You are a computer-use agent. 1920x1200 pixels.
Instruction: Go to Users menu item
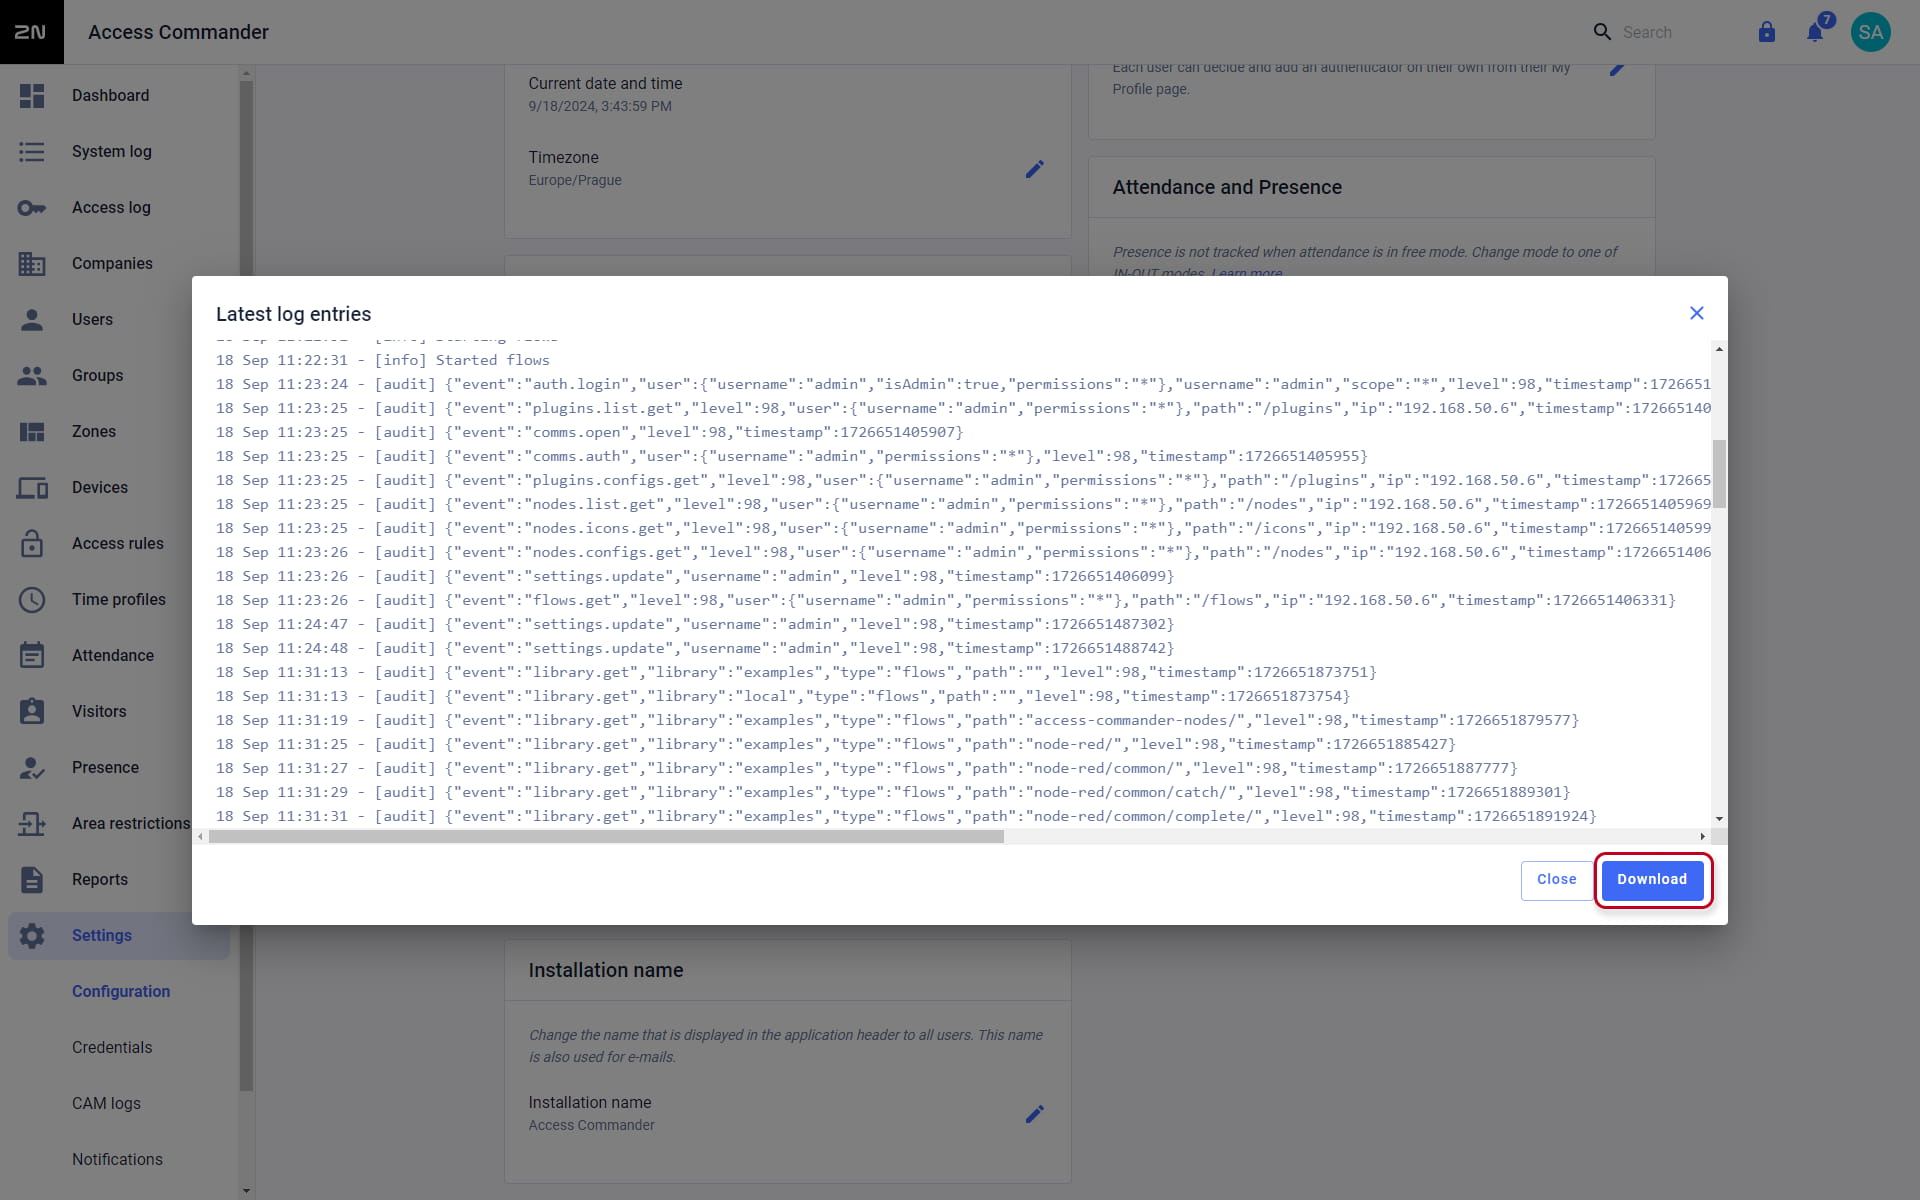[120, 320]
